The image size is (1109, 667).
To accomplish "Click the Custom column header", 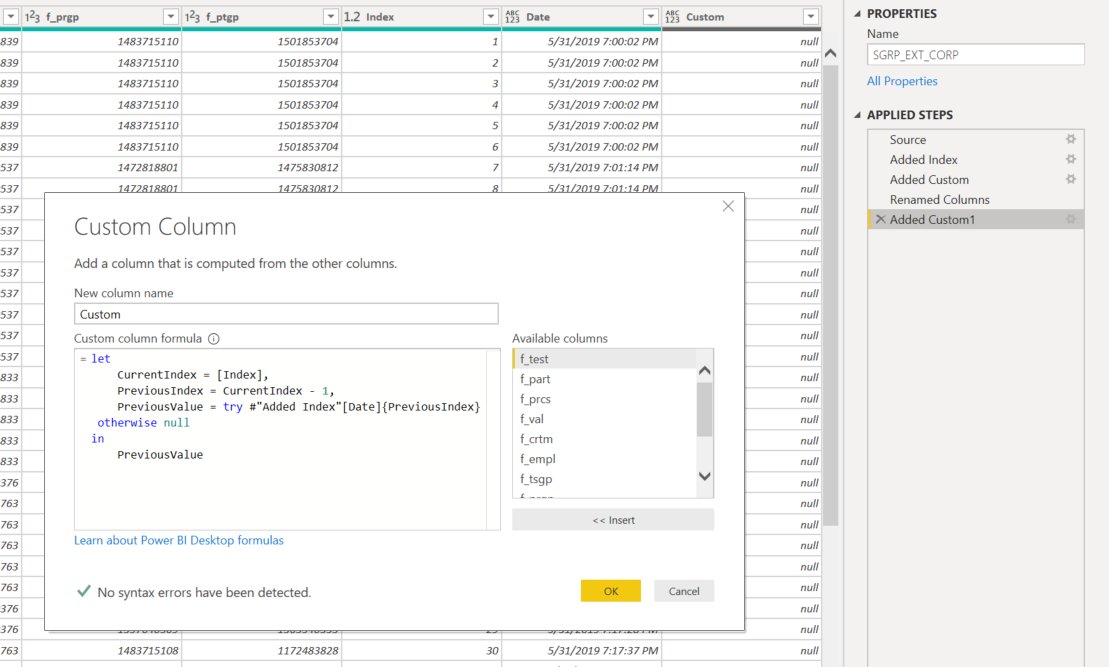I will pos(741,17).
